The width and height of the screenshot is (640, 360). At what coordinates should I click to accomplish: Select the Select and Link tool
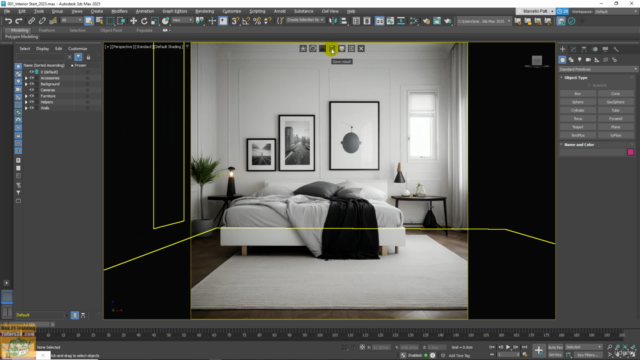coord(31,21)
